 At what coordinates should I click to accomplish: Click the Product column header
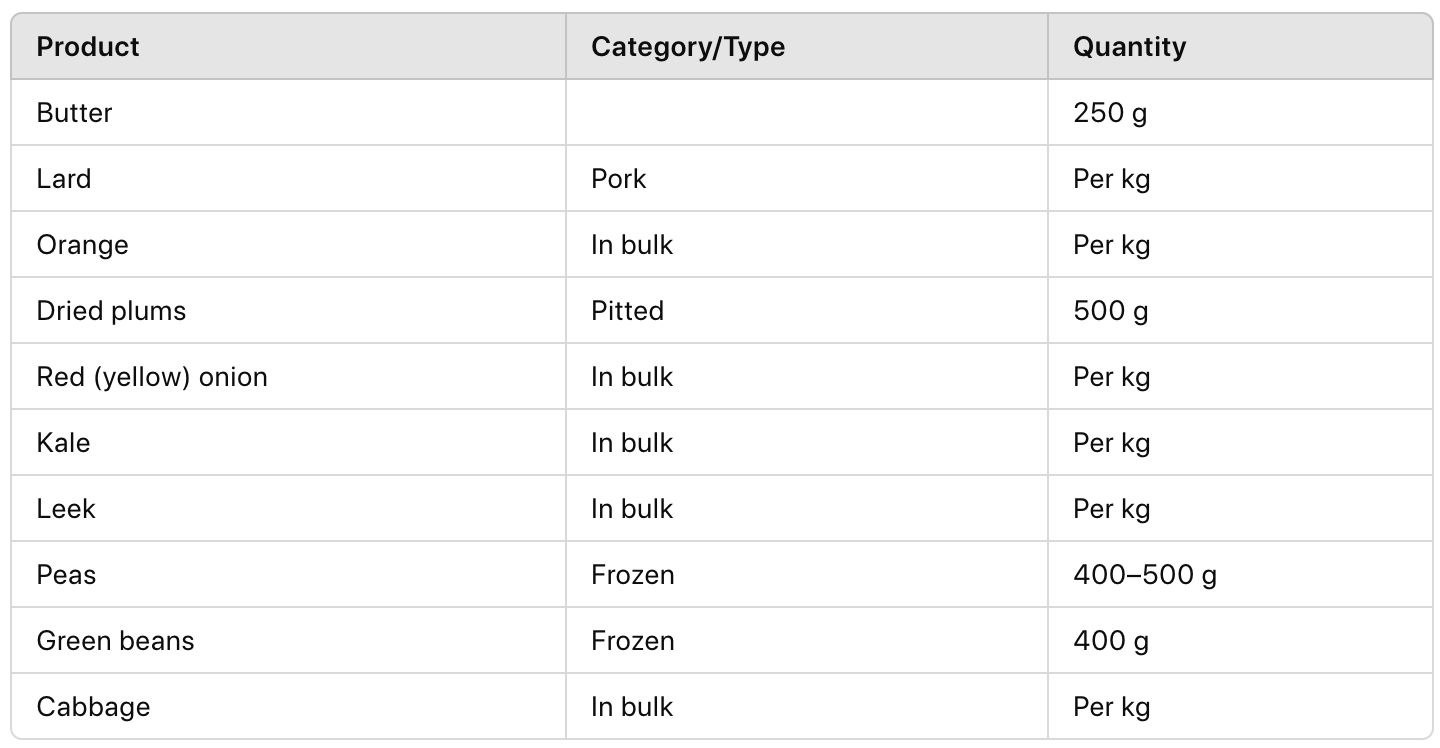(x=88, y=47)
